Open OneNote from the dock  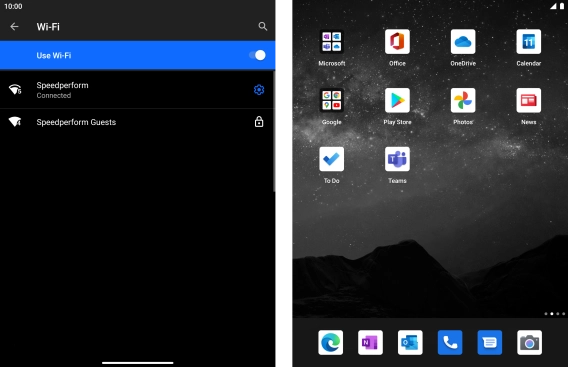(x=370, y=342)
